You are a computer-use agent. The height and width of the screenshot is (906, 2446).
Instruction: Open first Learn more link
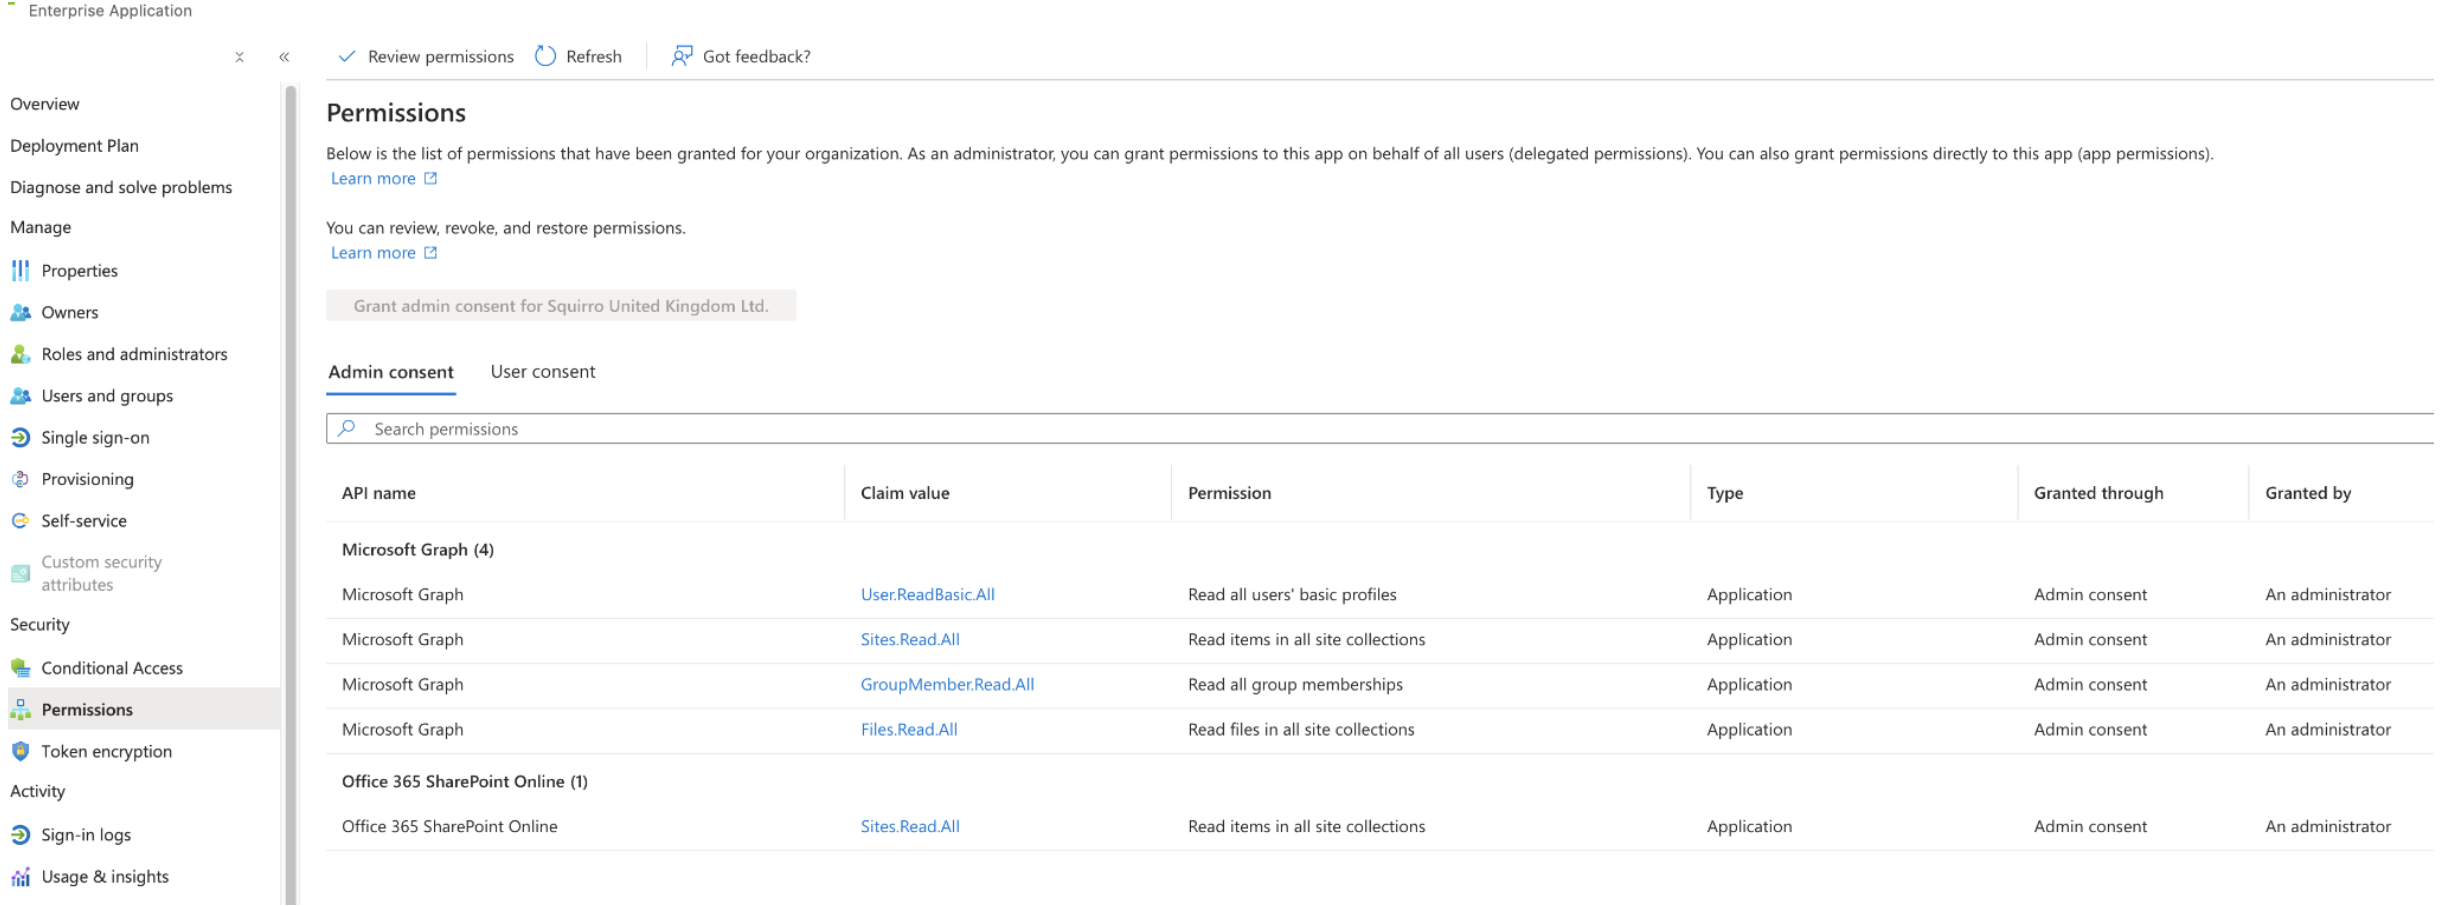coord(373,178)
